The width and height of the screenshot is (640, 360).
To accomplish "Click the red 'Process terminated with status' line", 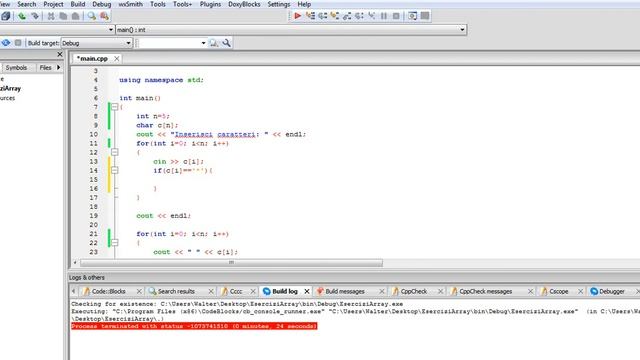I will [x=194, y=326].
